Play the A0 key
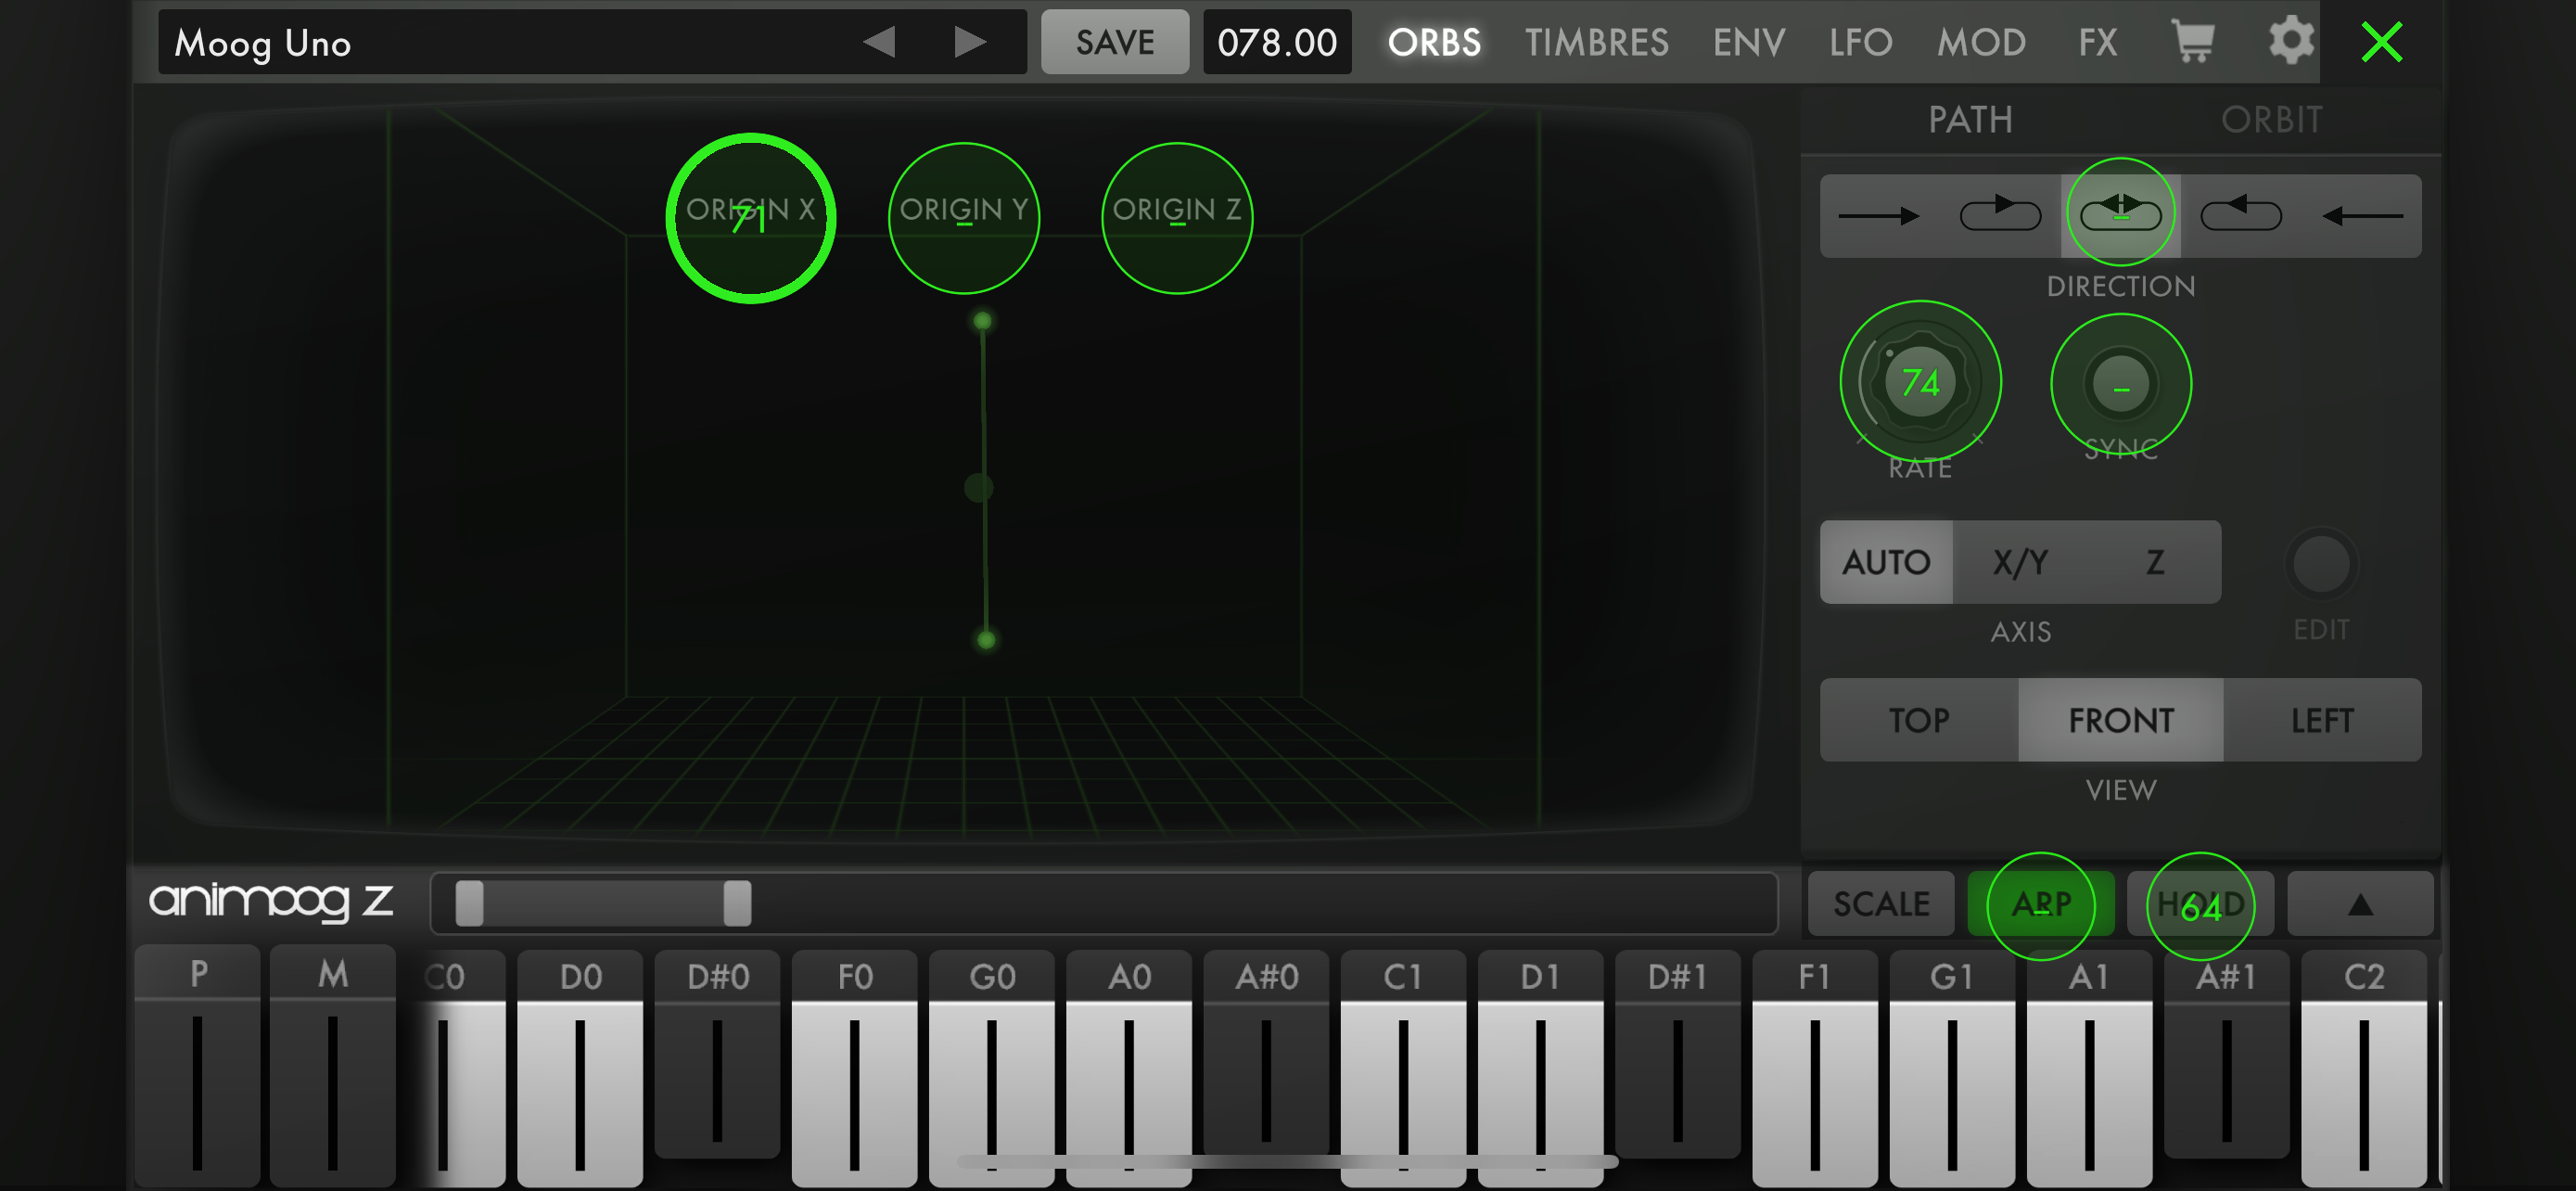The width and height of the screenshot is (2576, 1191). (1128, 1070)
